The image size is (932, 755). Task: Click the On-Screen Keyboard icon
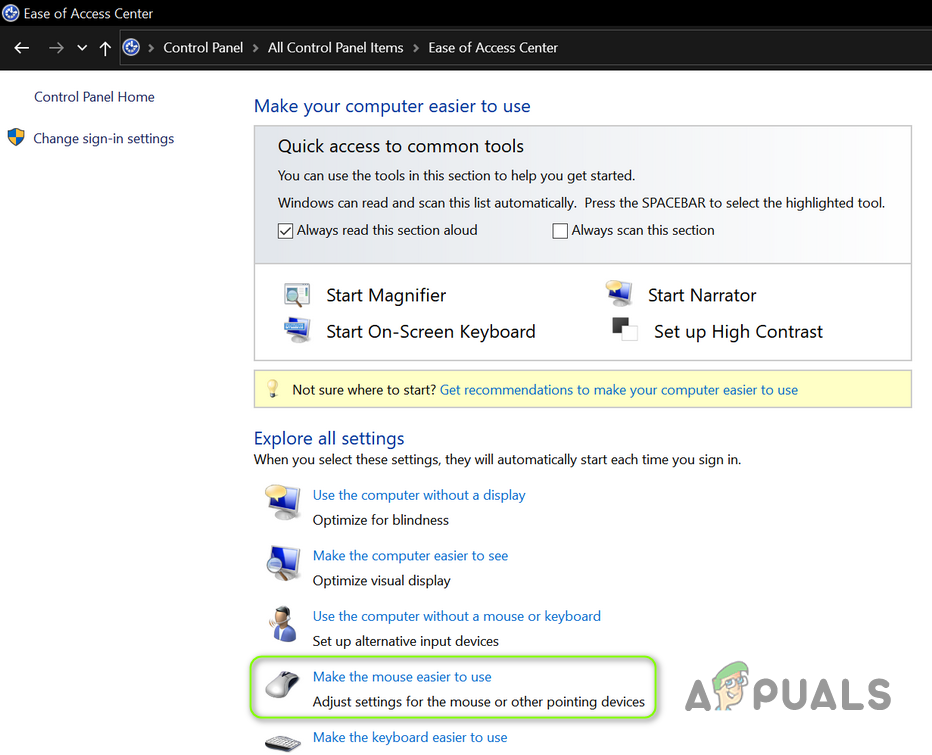tap(297, 331)
